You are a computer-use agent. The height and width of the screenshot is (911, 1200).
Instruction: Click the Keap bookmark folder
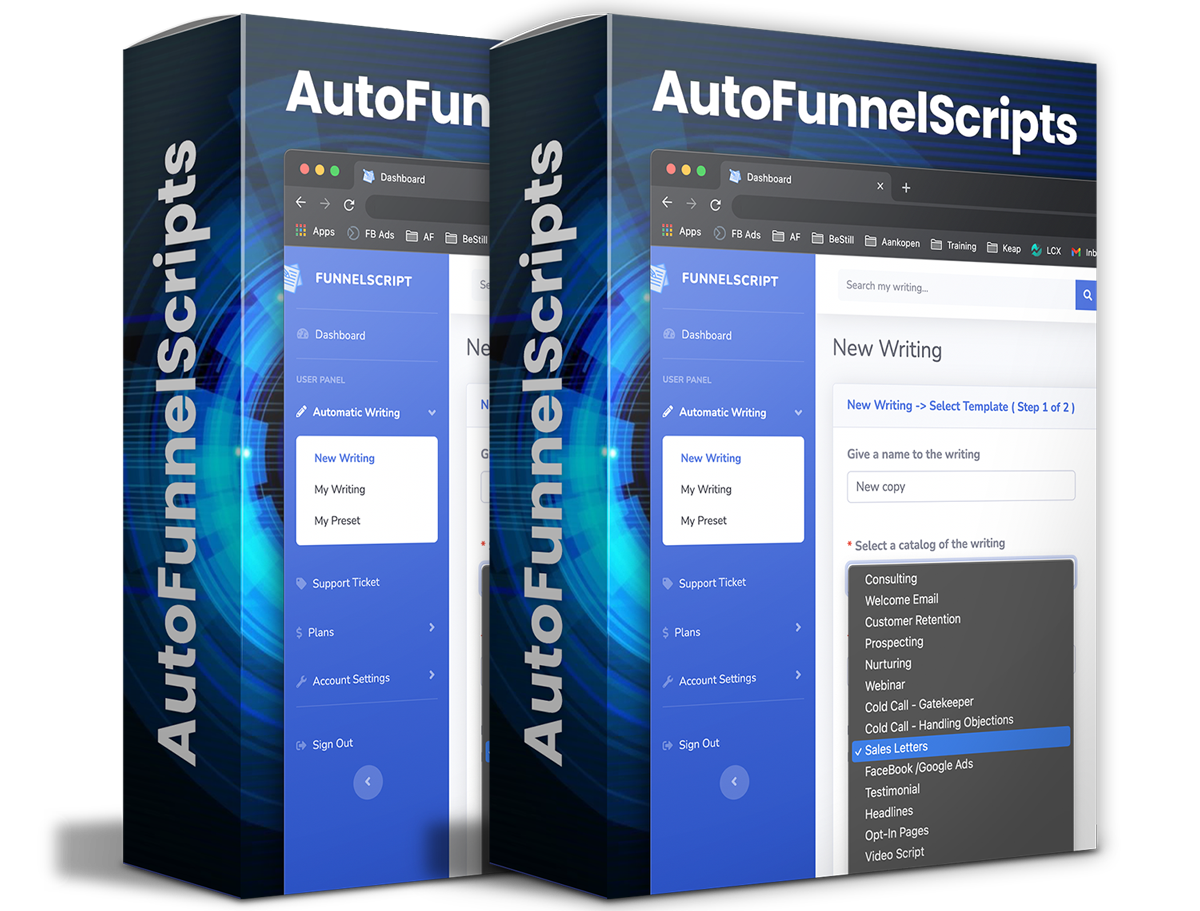tap(1004, 248)
